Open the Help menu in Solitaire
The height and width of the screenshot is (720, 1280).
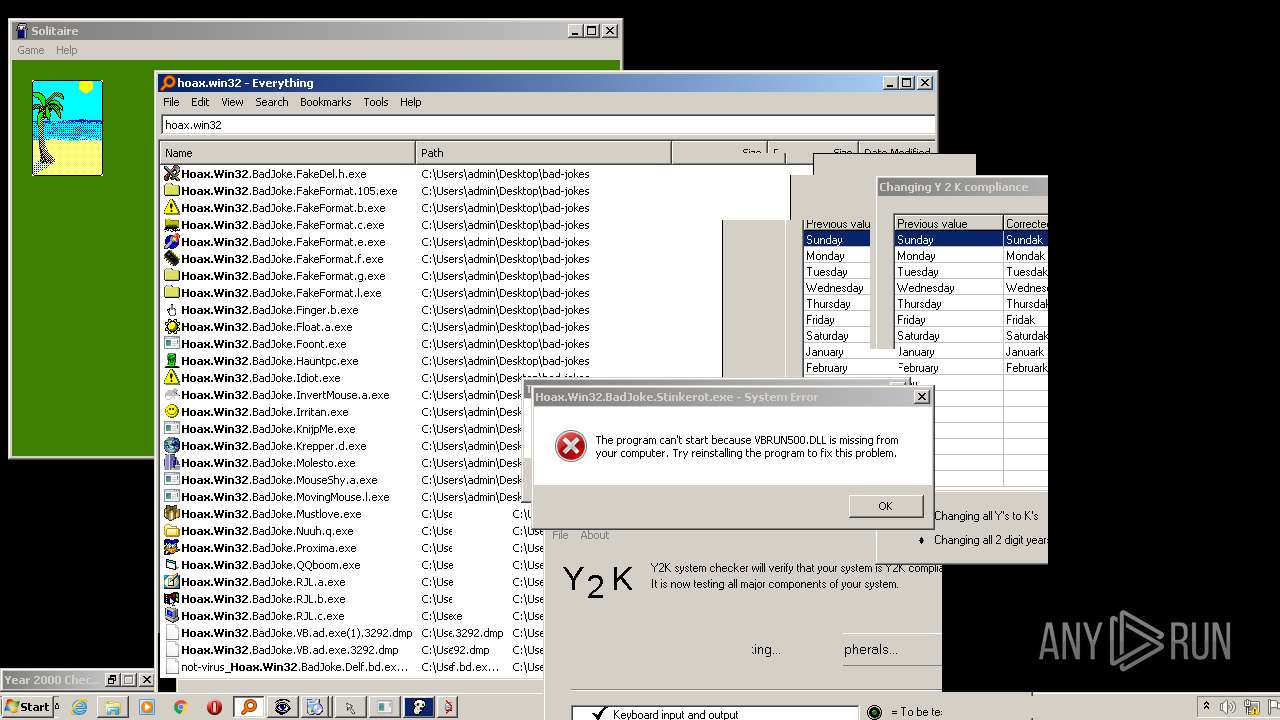click(x=66, y=50)
